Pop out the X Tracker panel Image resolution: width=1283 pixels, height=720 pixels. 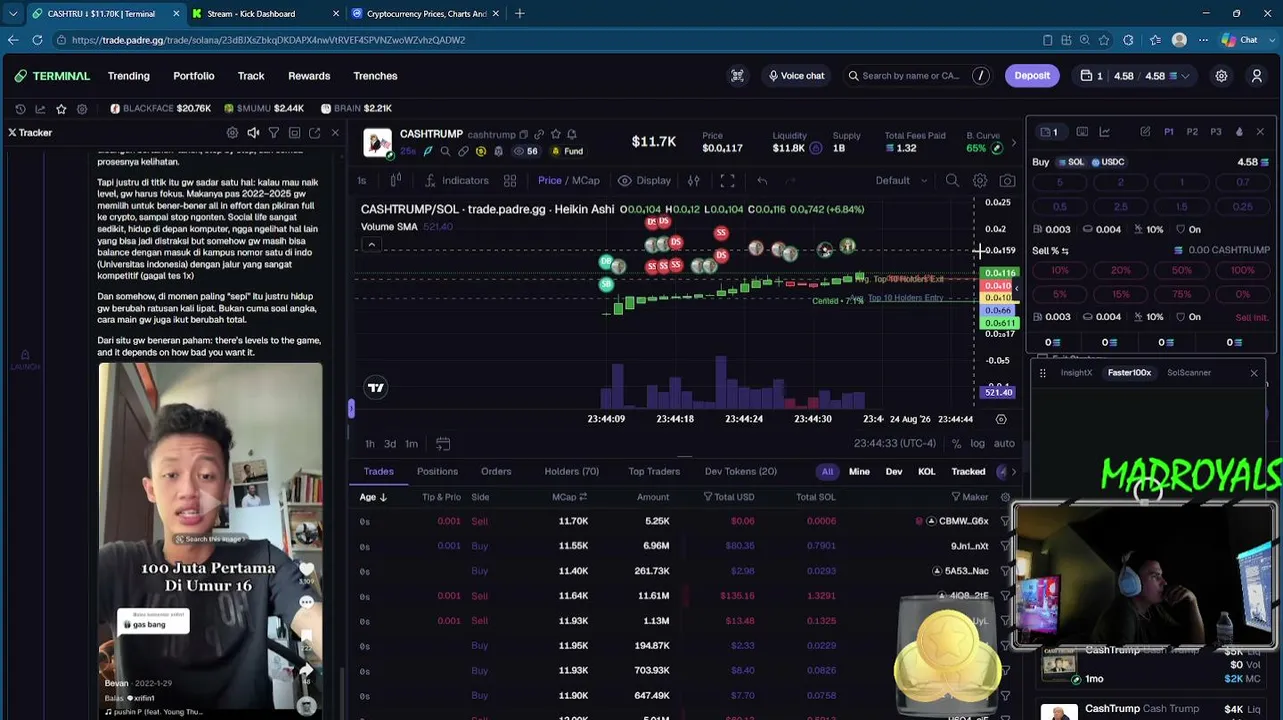coord(315,133)
